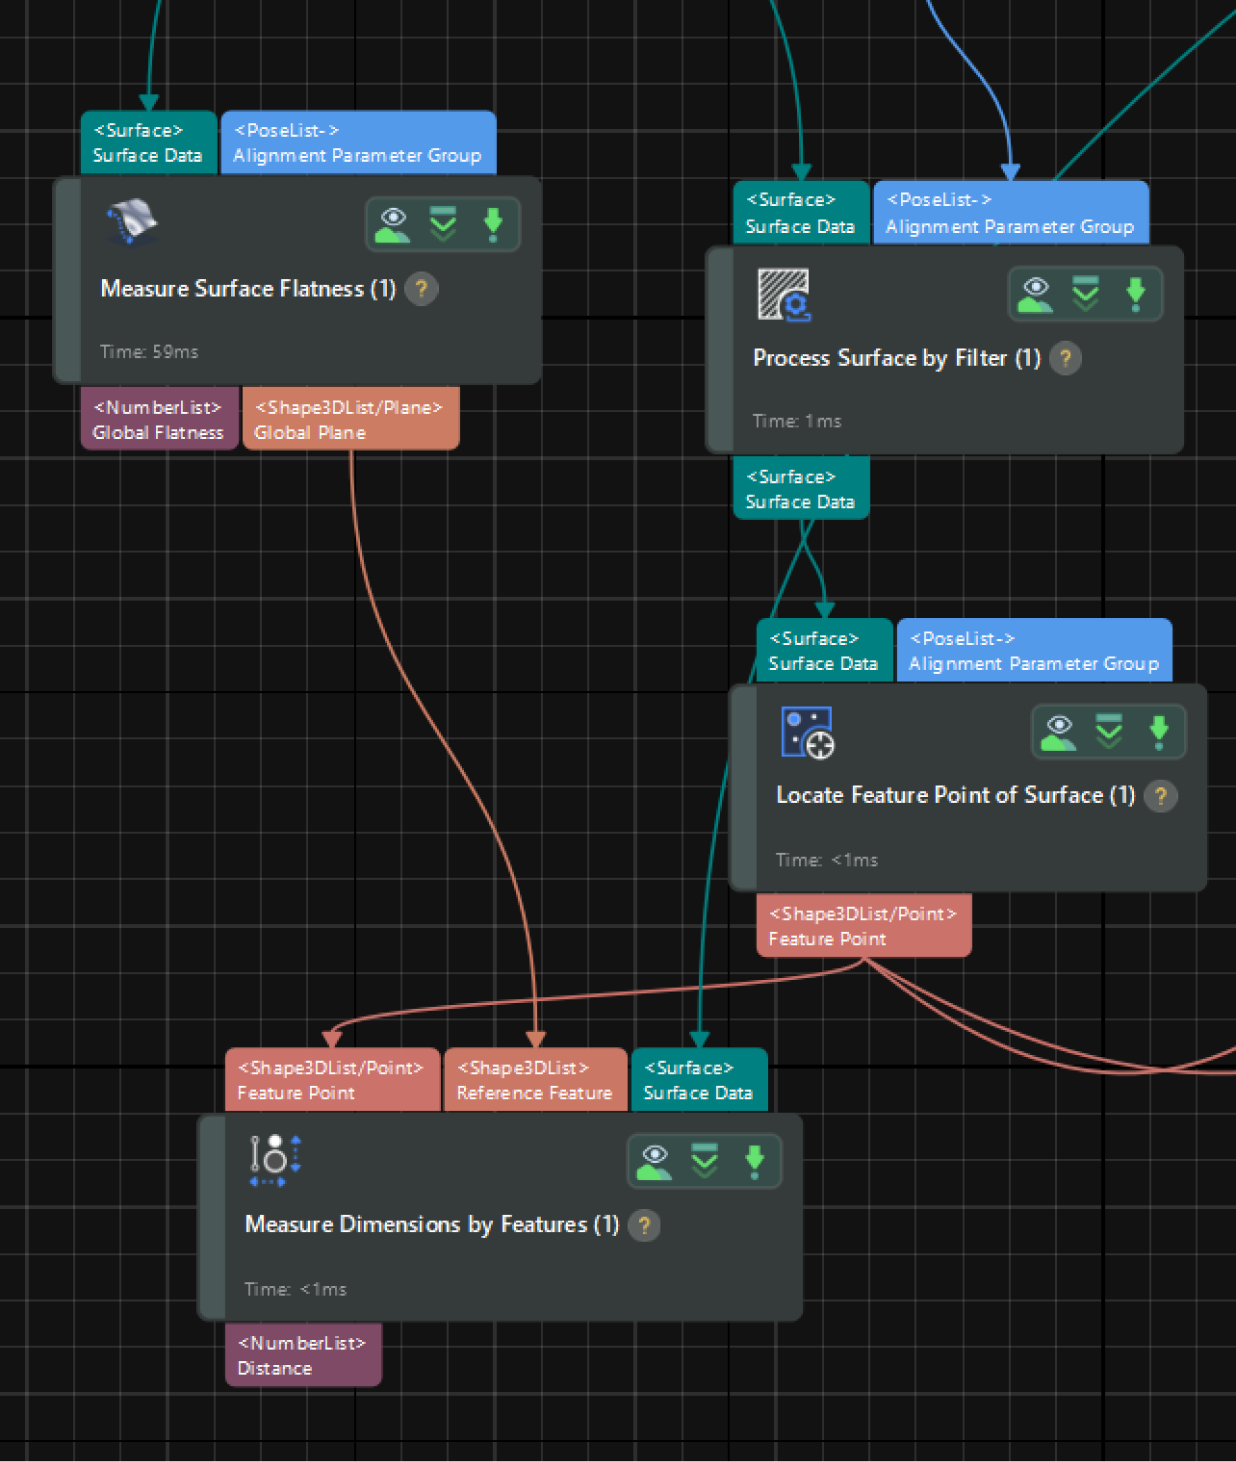Click the Measure Surface Flatness step icon
This screenshot has height=1462, width=1236.
coord(132,222)
